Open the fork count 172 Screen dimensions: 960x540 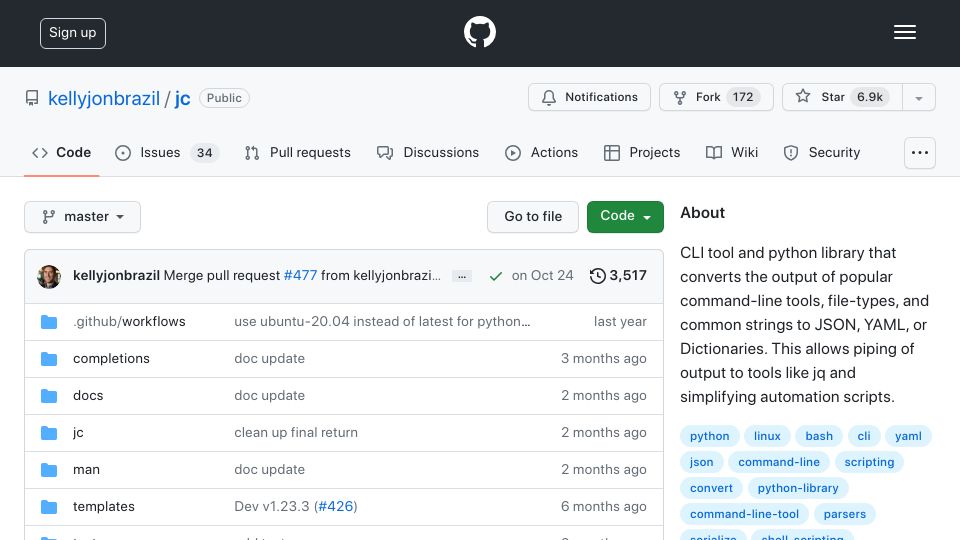[x=743, y=97]
